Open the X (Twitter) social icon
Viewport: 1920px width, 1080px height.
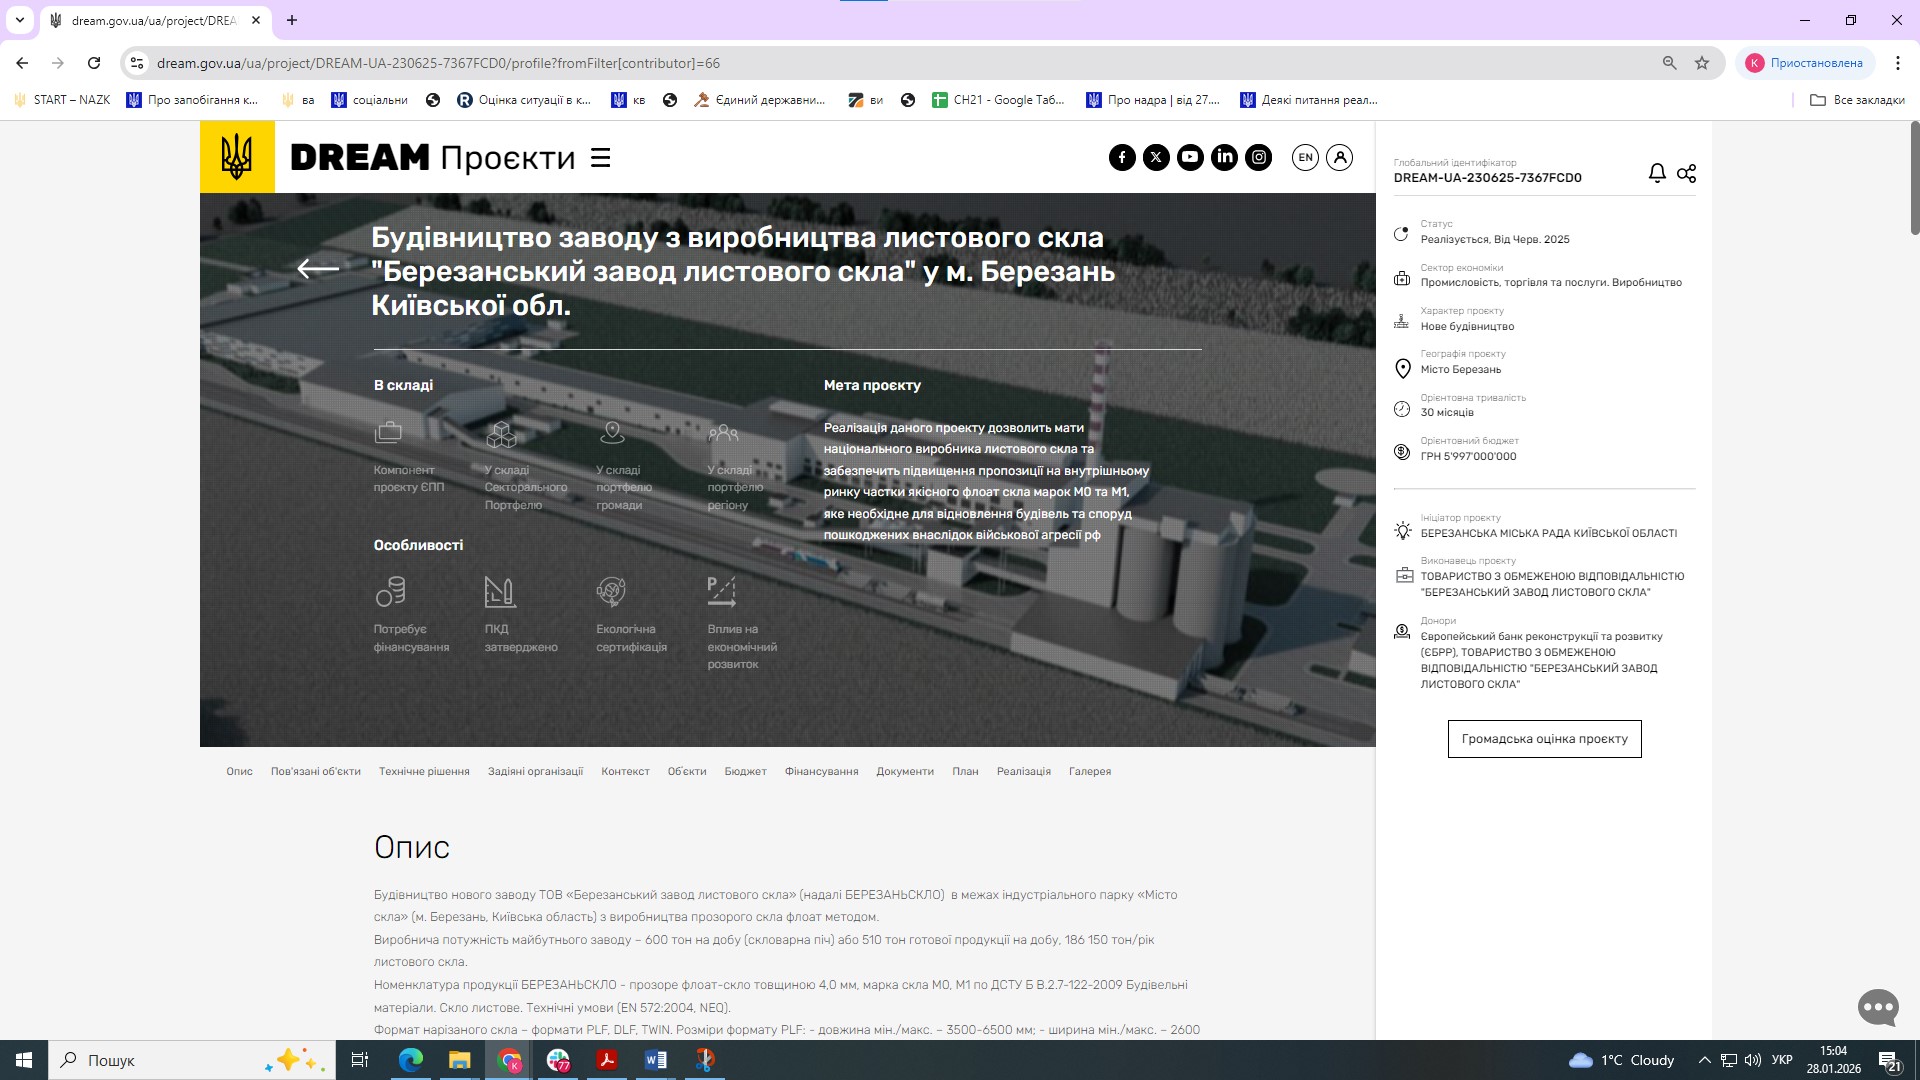[1156, 157]
